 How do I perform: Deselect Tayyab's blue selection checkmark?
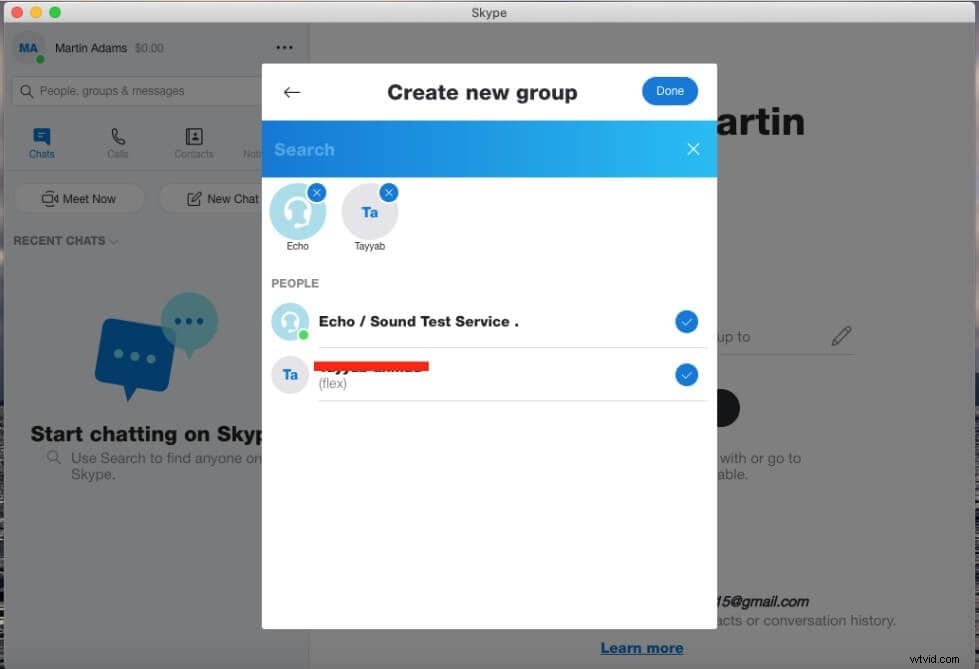[686, 375]
